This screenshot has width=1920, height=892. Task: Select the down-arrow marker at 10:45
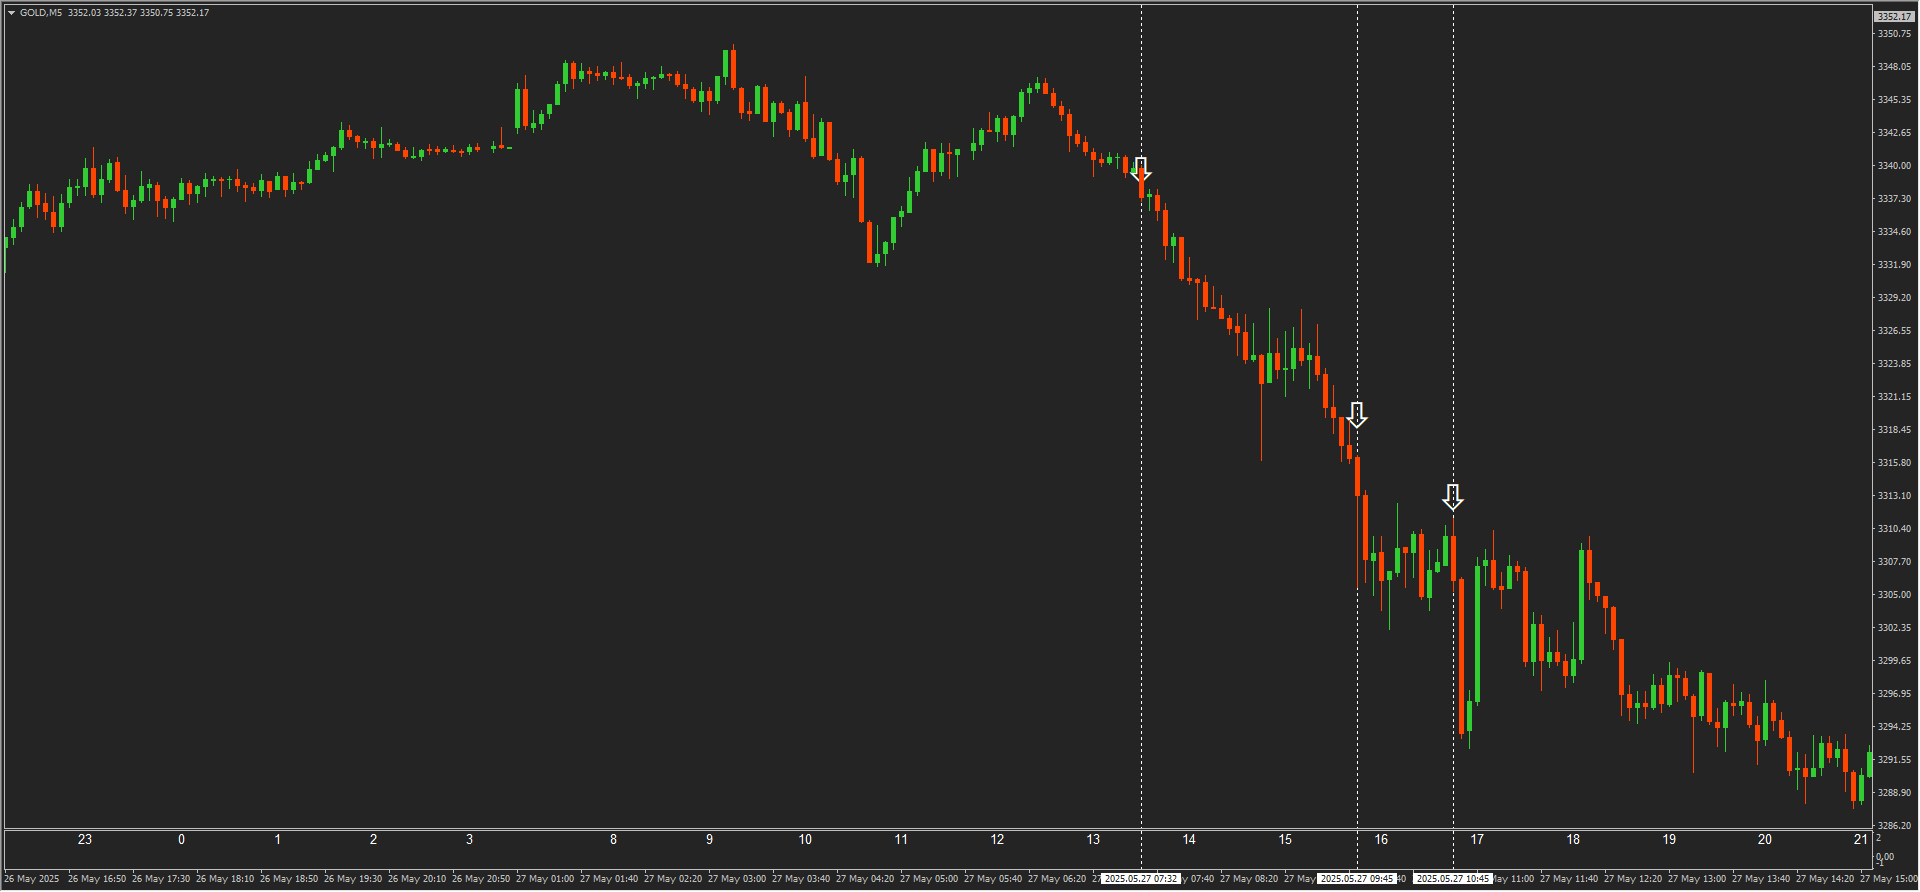coord(1453,497)
